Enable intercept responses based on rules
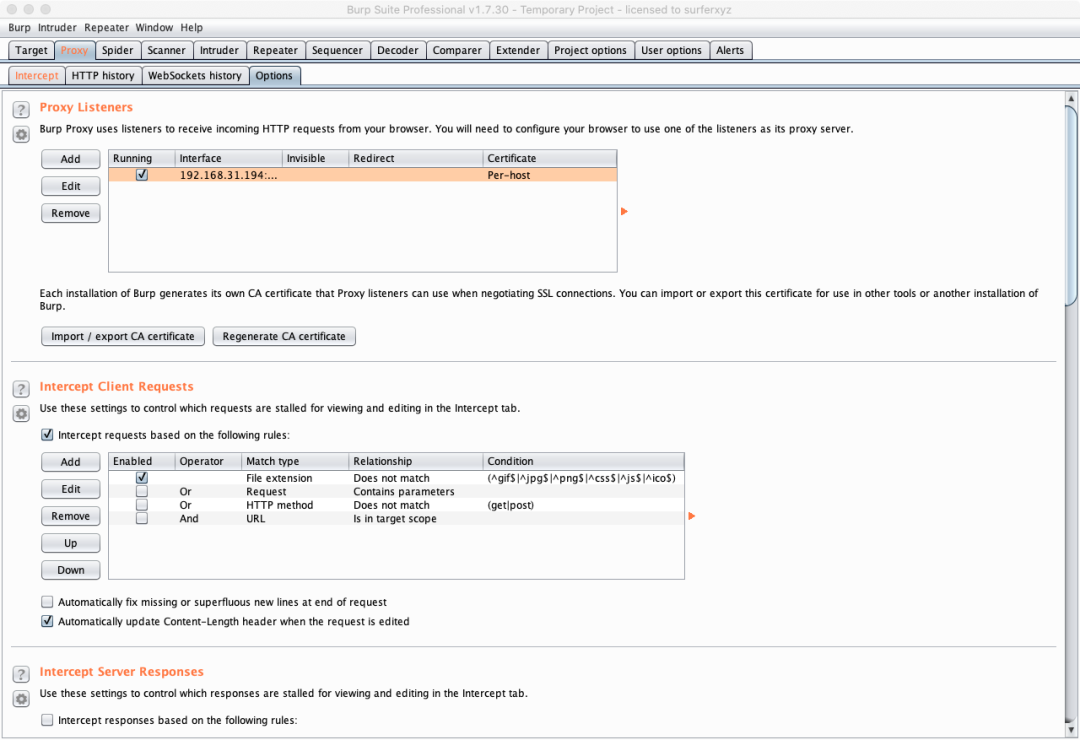This screenshot has height=740, width=1080. pos(47,720)
